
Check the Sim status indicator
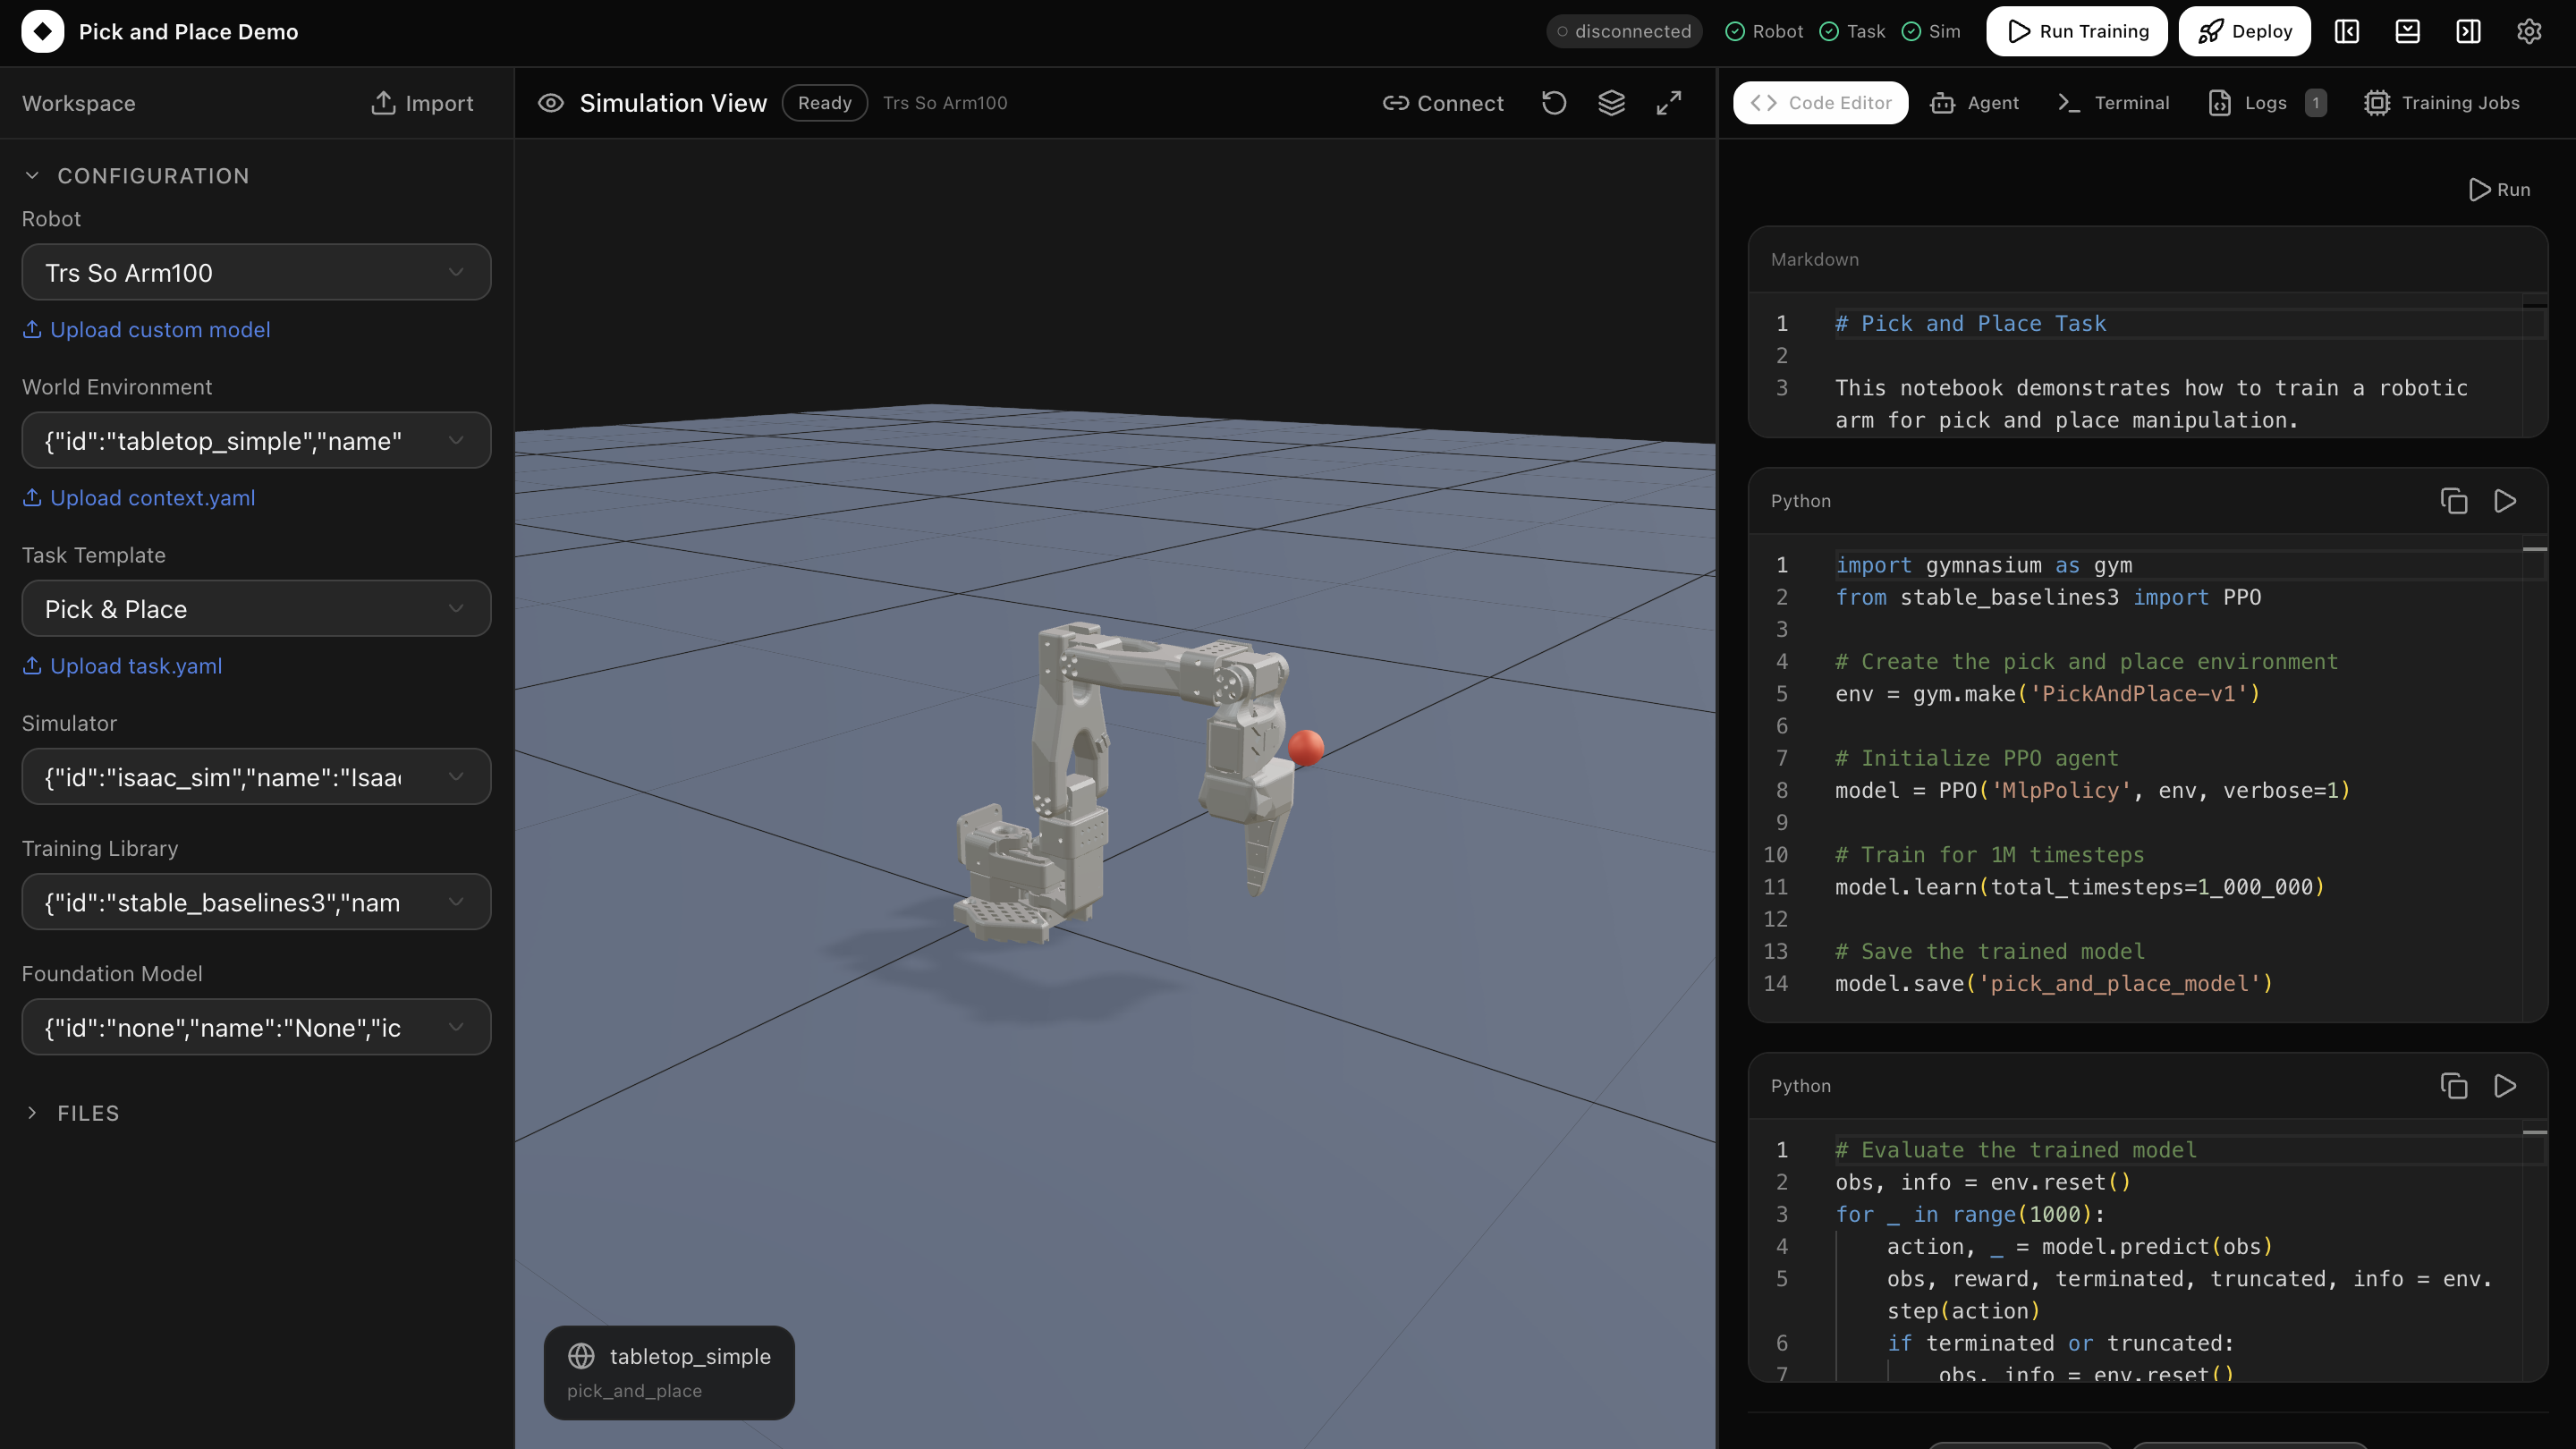[1931, 31]
